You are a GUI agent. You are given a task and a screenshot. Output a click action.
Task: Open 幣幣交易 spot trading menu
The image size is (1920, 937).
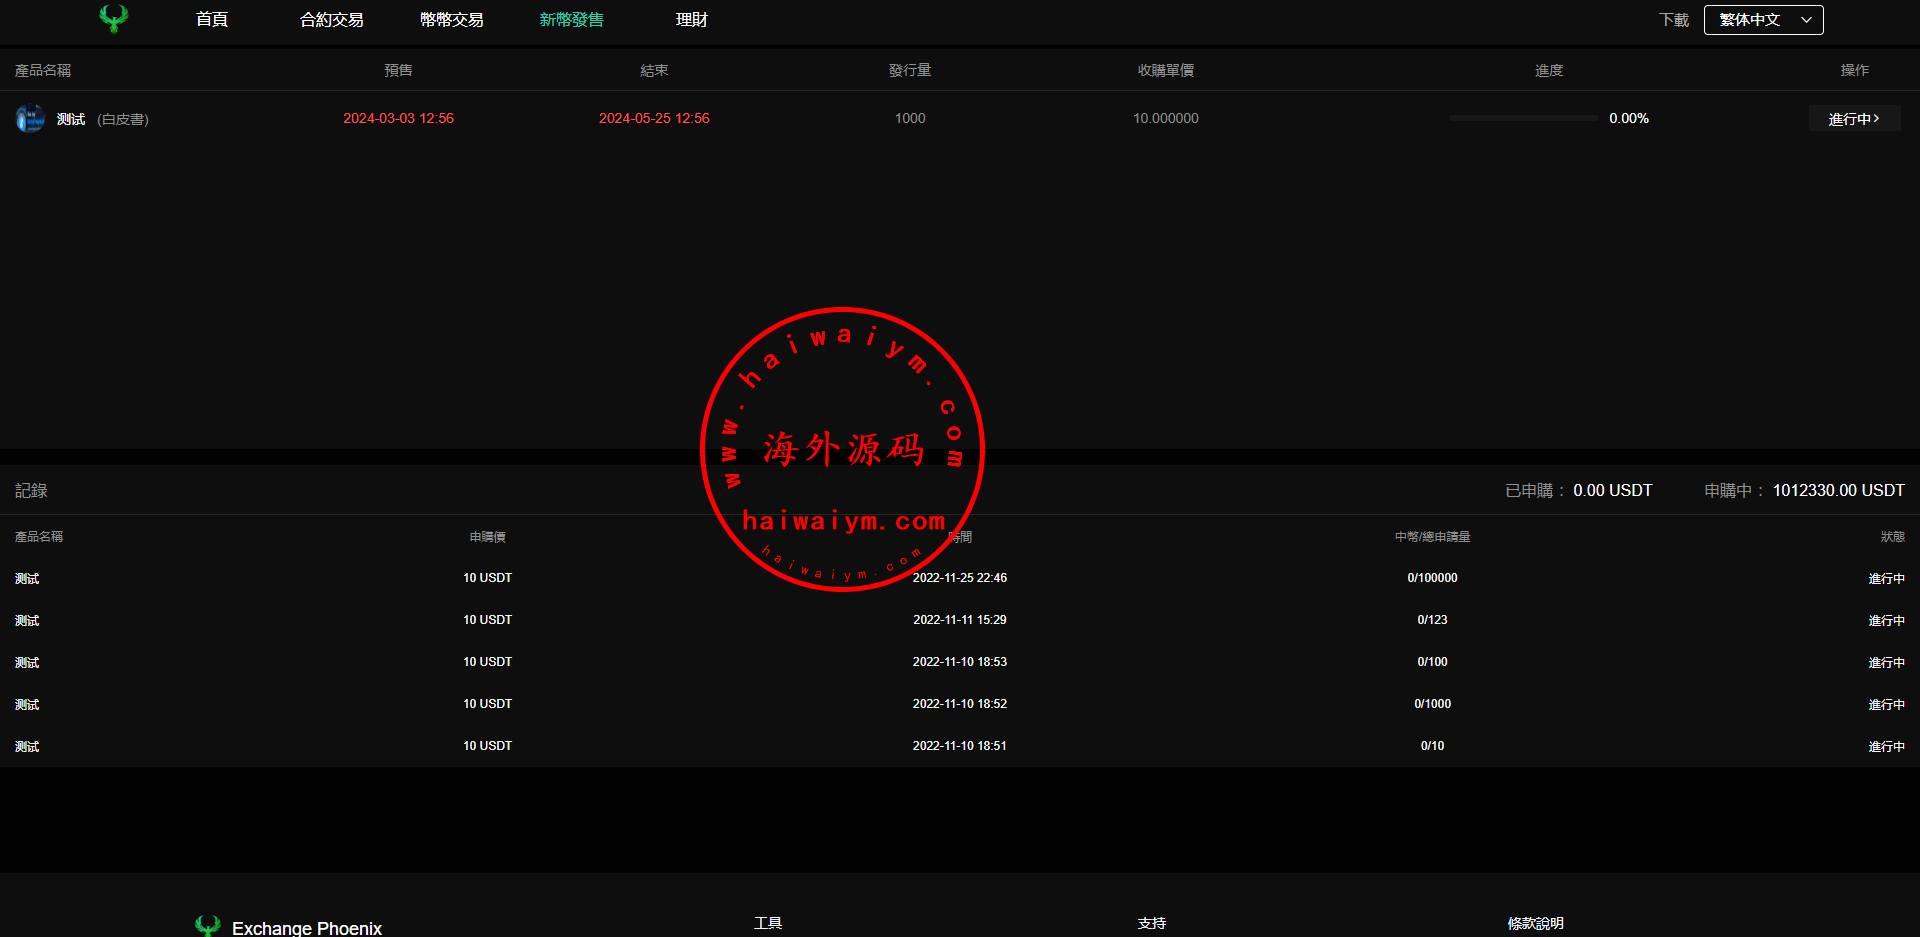tap(451, 20)
